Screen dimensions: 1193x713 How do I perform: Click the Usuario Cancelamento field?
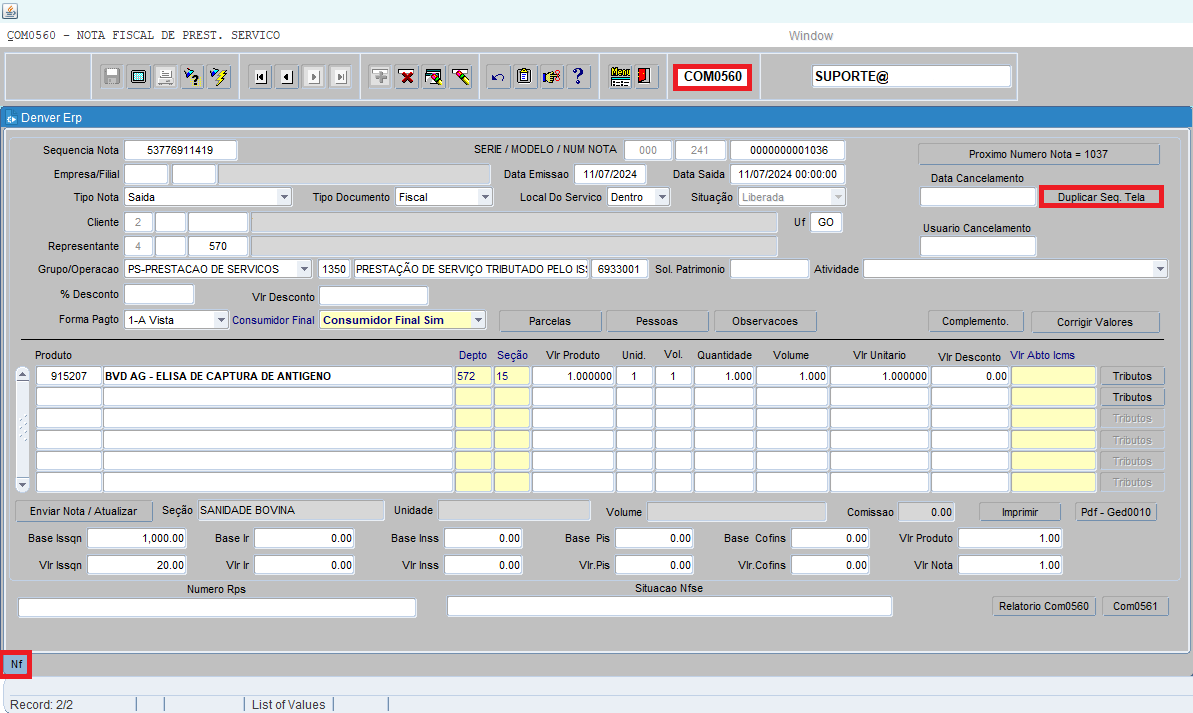click(978, 247)
